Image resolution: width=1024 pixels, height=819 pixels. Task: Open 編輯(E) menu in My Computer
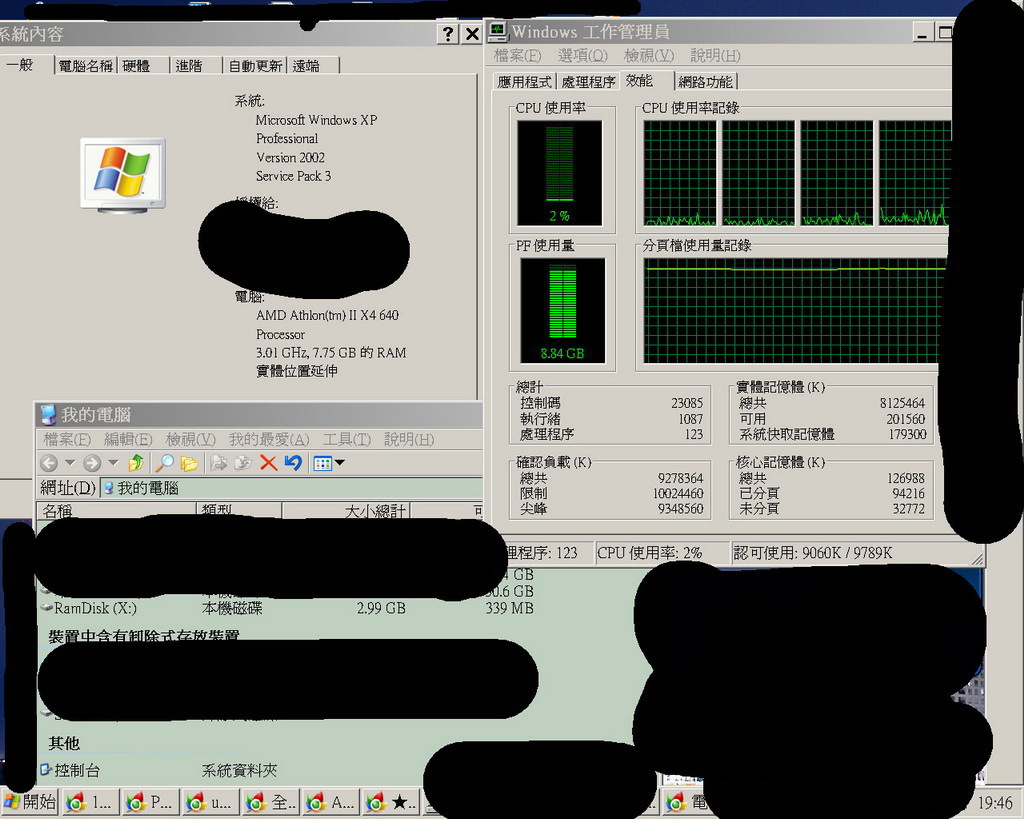(129, 440)
